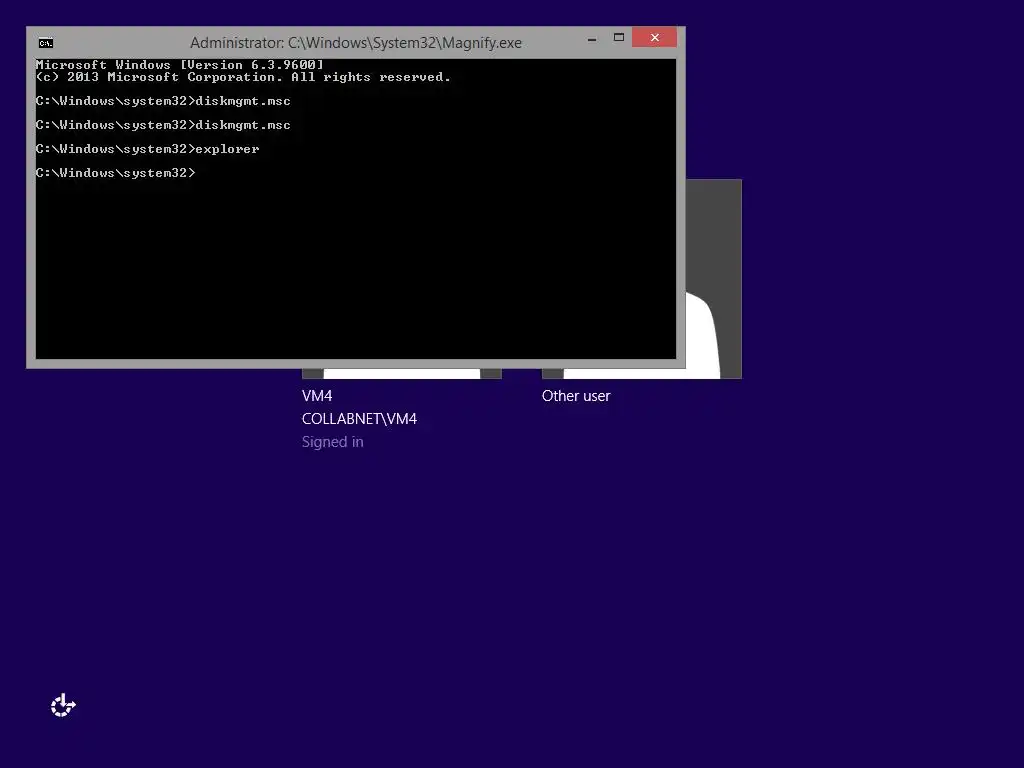This screenshot has width=1024, height=768.
Task: Choose the Other user label
Action: click(x=576, y=396)
